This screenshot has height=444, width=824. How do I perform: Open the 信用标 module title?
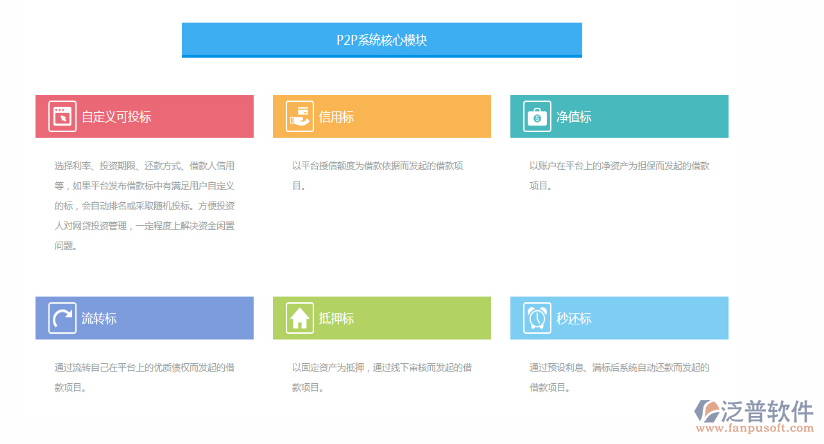(336, 117)
